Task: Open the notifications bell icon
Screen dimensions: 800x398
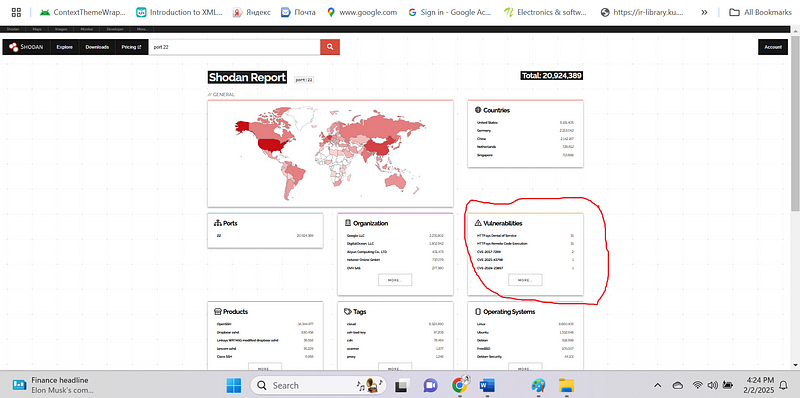Action: click(x=784, y=385)
